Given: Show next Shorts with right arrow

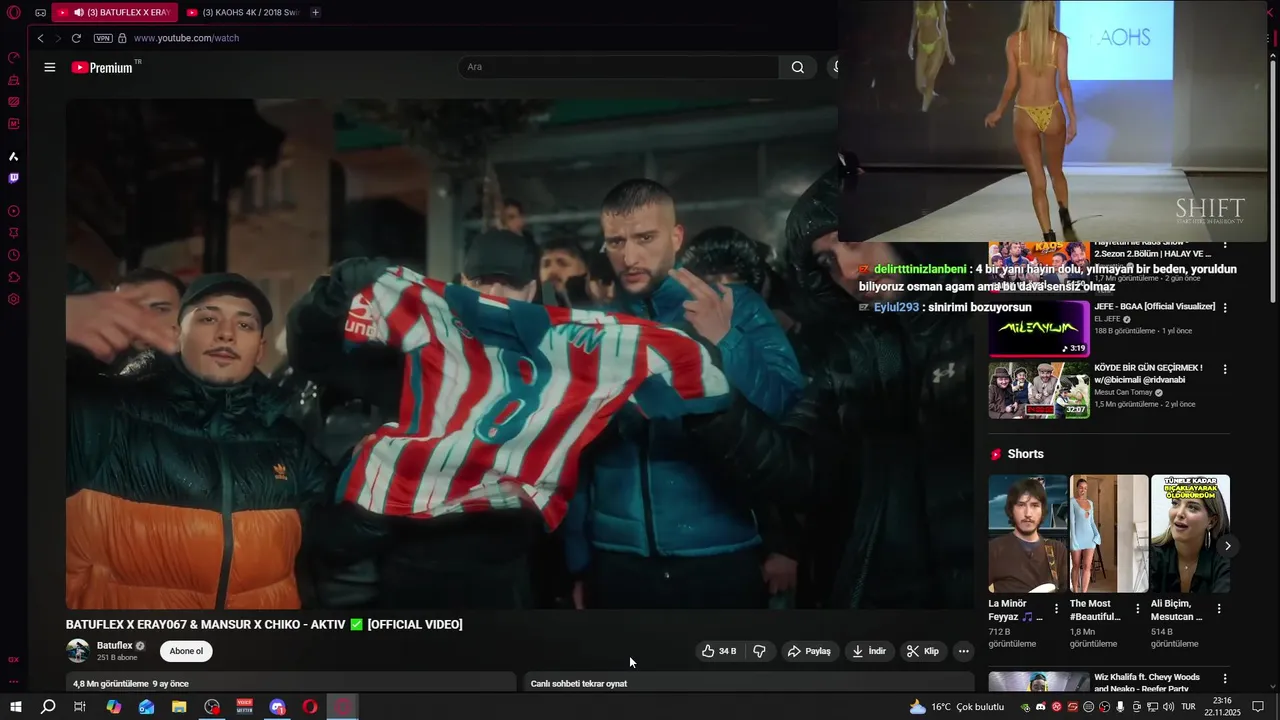Looking at the screenshot, I should [x=1227, y=546].
